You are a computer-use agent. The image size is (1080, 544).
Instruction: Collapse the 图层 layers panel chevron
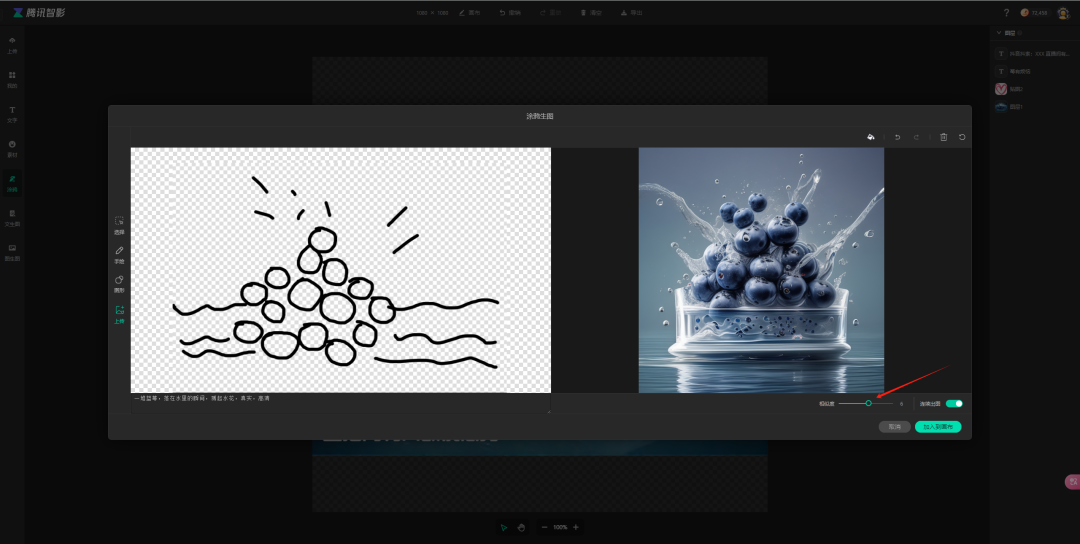998,33
